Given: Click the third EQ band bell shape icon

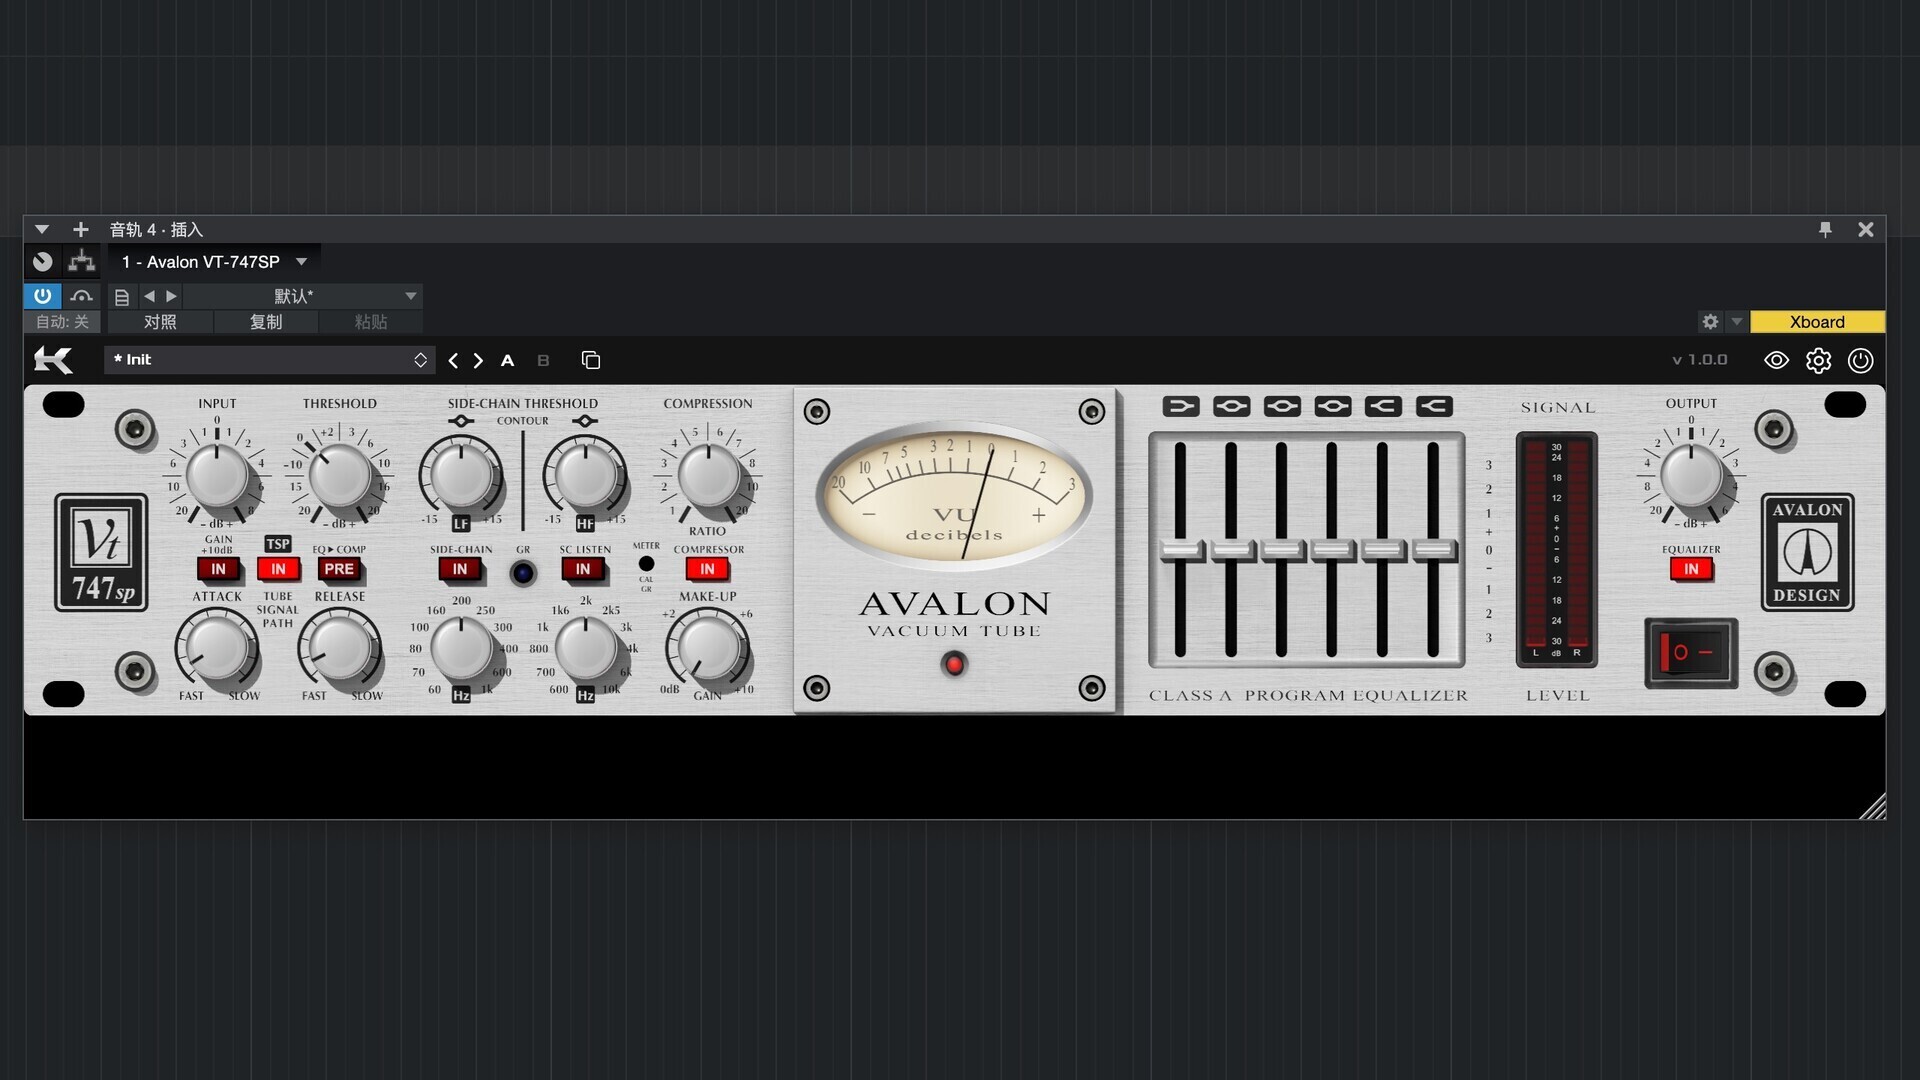Looking at the screenshot, I should click(1282, 406).
